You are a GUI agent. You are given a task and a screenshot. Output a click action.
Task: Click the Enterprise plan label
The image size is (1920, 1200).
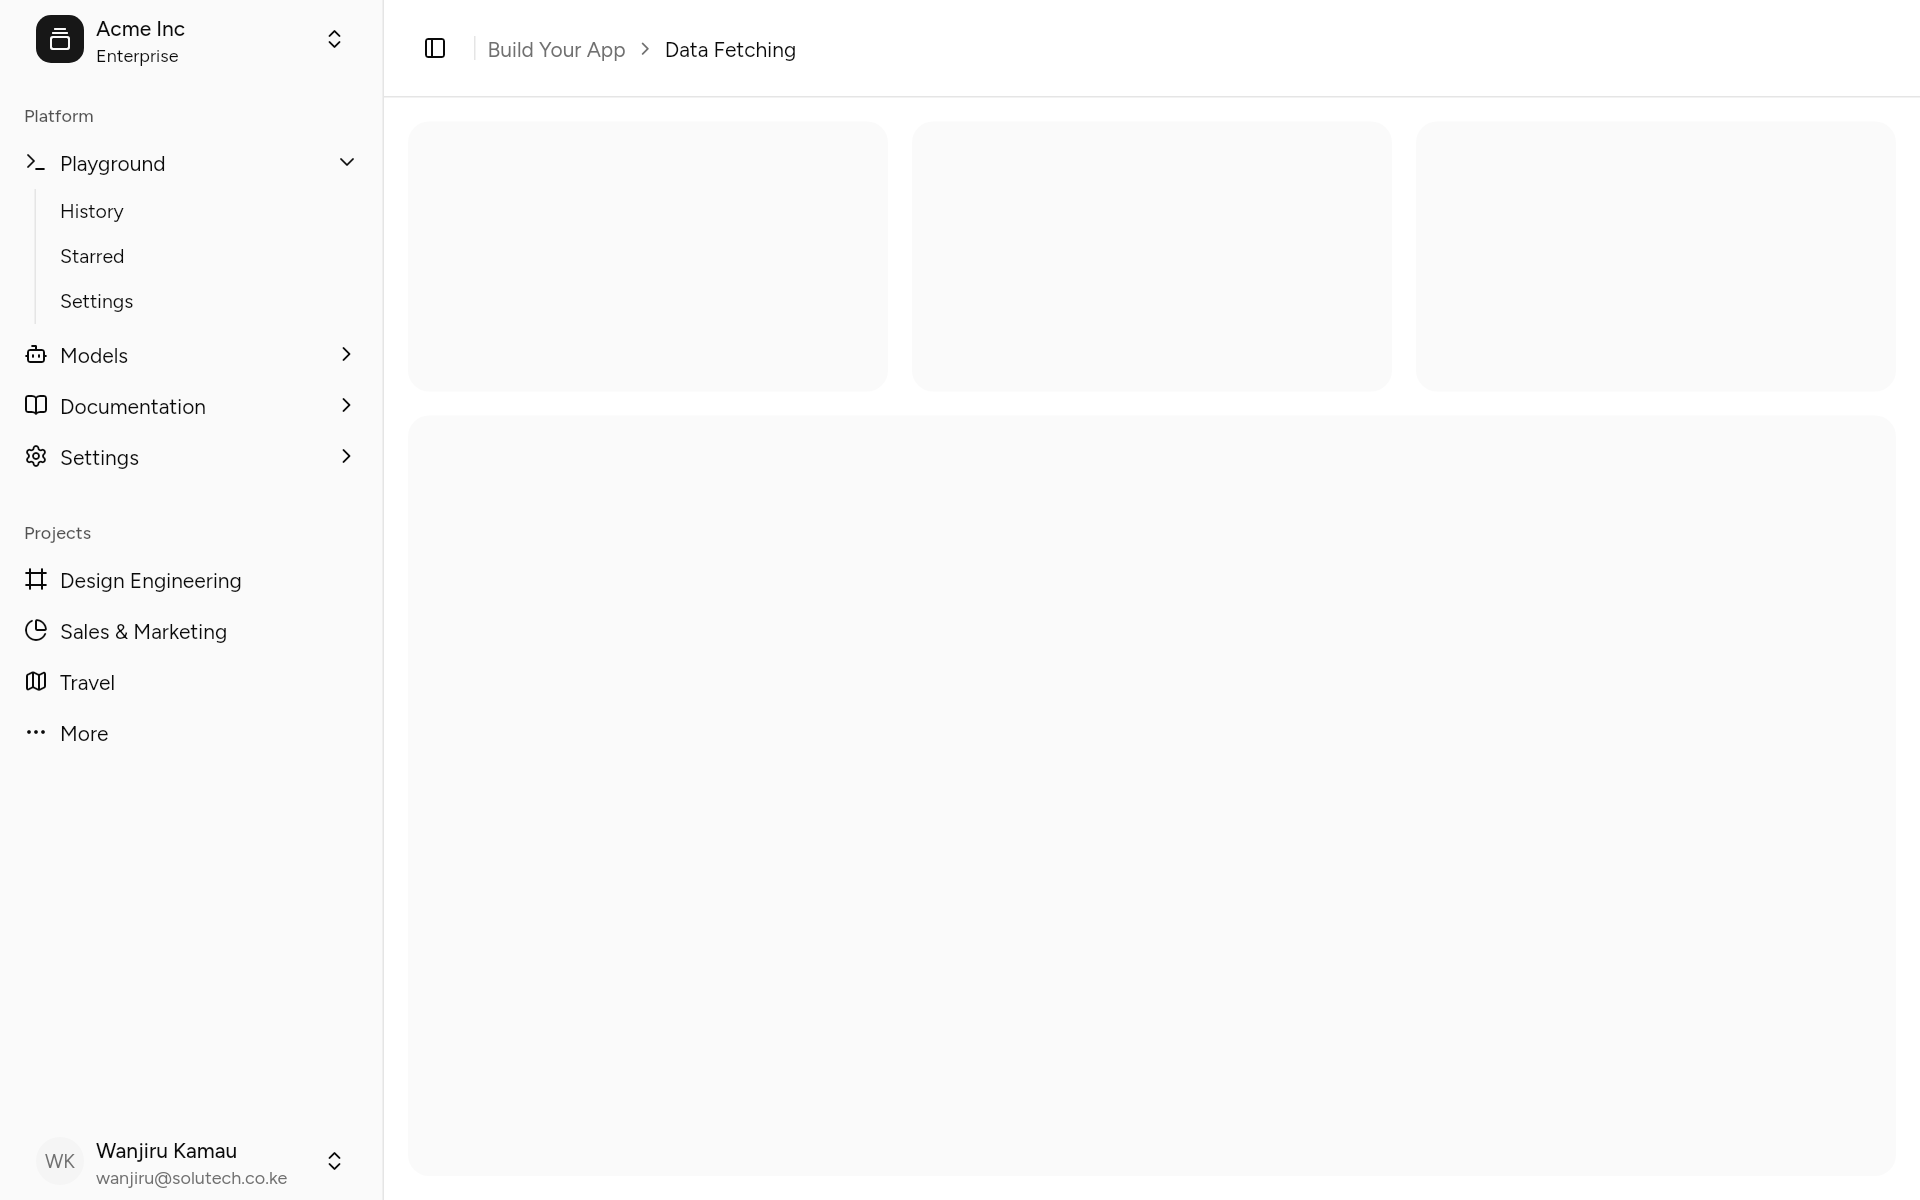click(137, 56)
